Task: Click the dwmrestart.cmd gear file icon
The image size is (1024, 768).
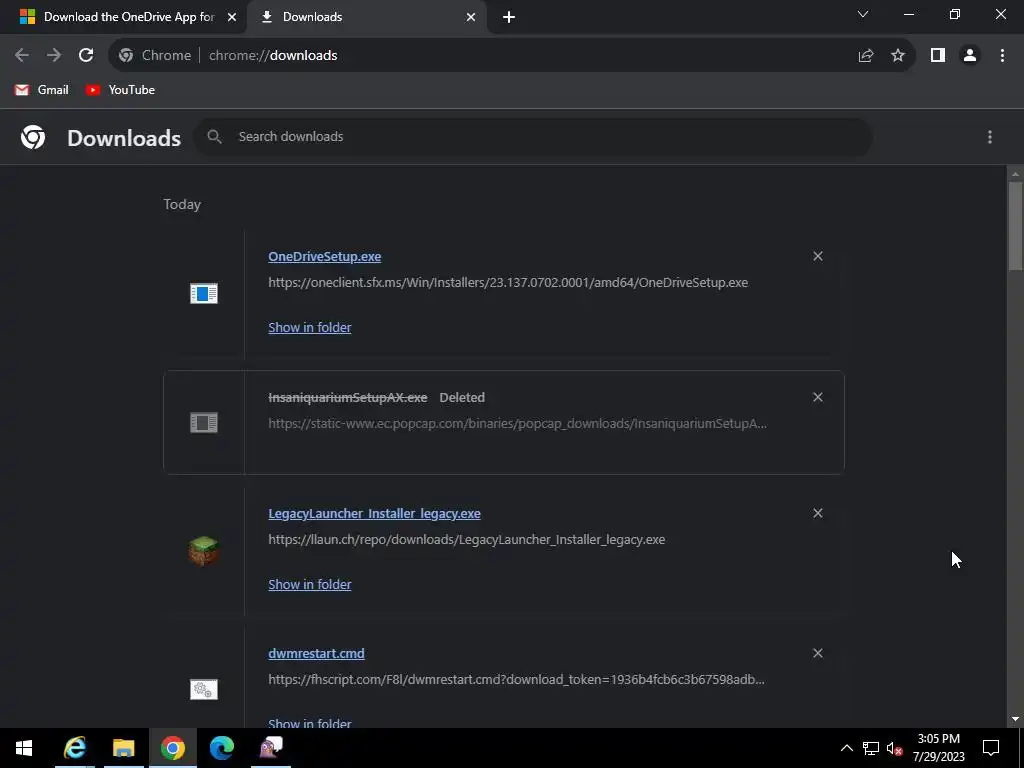Action: tap(204, 689)
